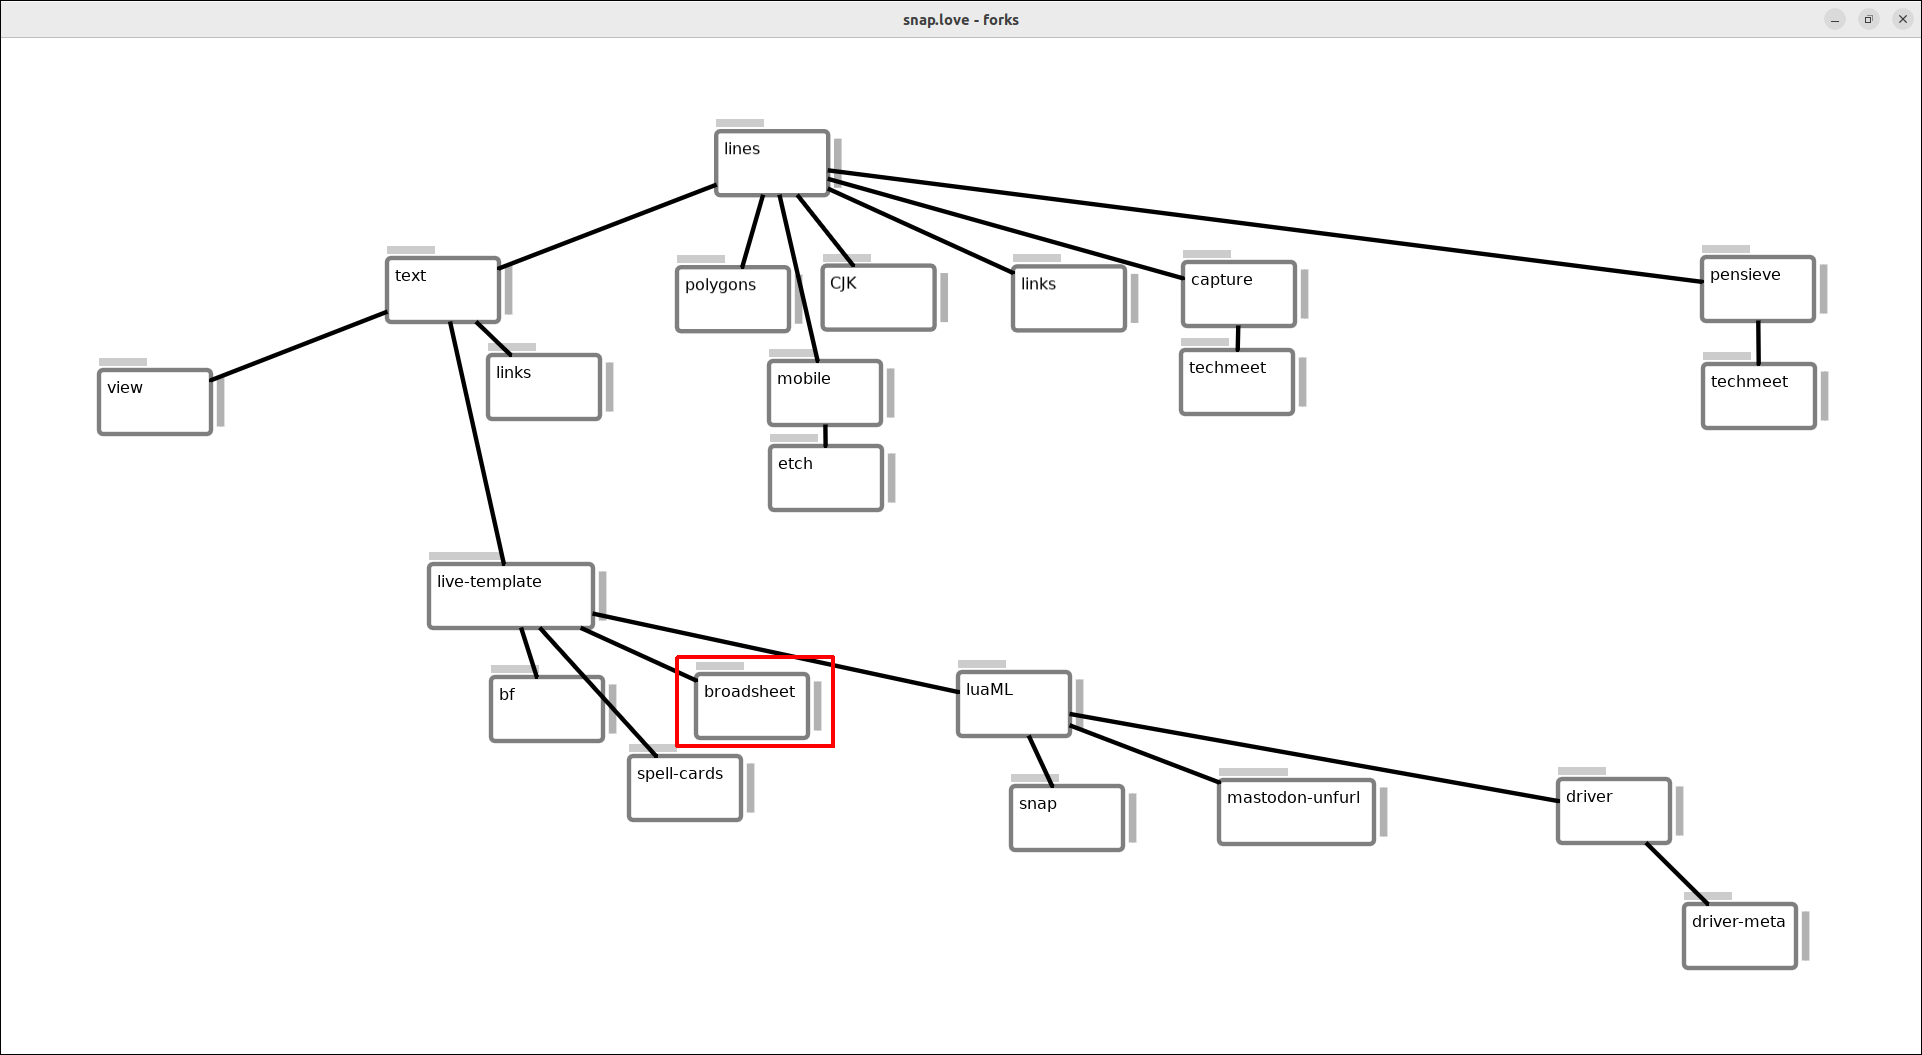Maximize the snap.love window
This screenshot has width=1922, height=1055.
[1868, 20]
